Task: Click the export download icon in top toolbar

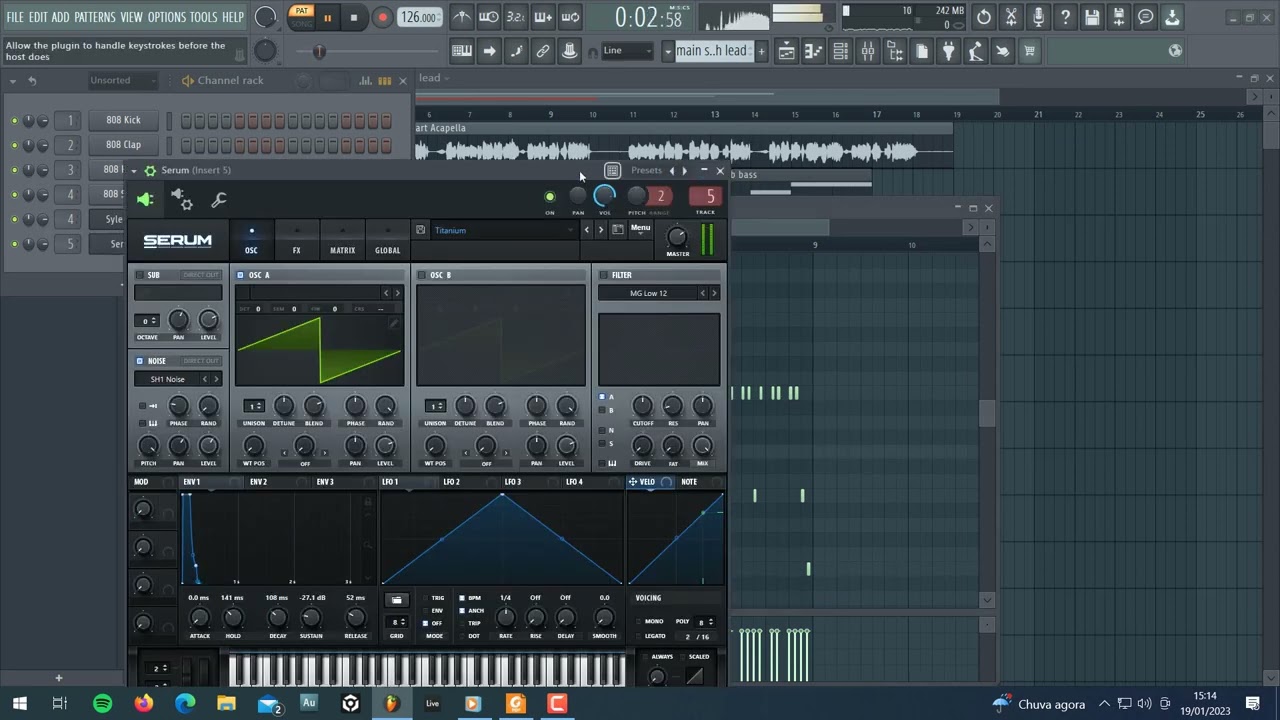Action: pos(1172,17)
